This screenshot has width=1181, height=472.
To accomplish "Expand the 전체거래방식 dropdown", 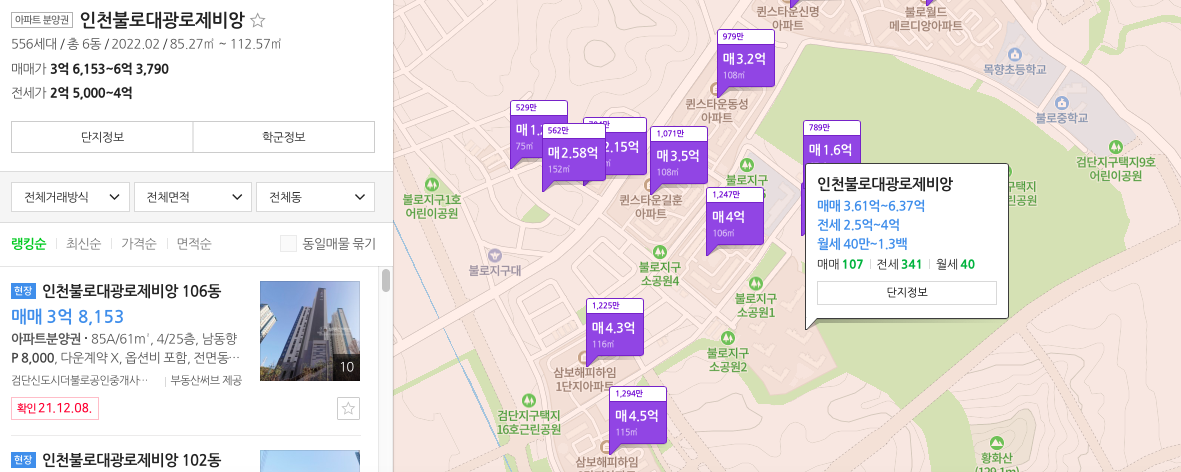I will click(70, 197).
